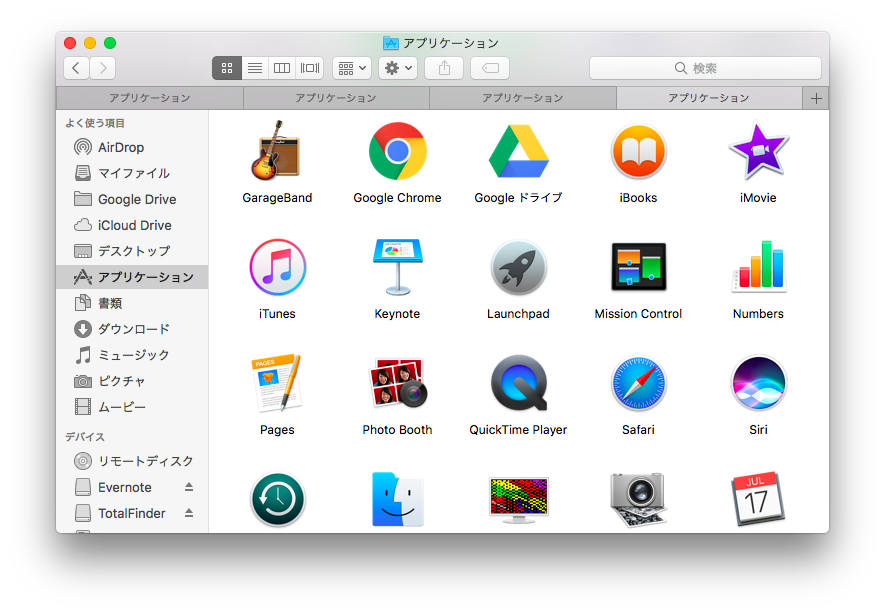885x613 pixels.
Task: Open the GarageBand app icon
Action: [277, 151]
